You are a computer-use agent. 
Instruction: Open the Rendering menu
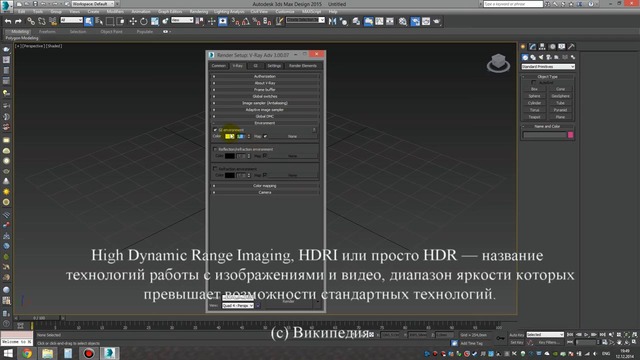point(199,11)
